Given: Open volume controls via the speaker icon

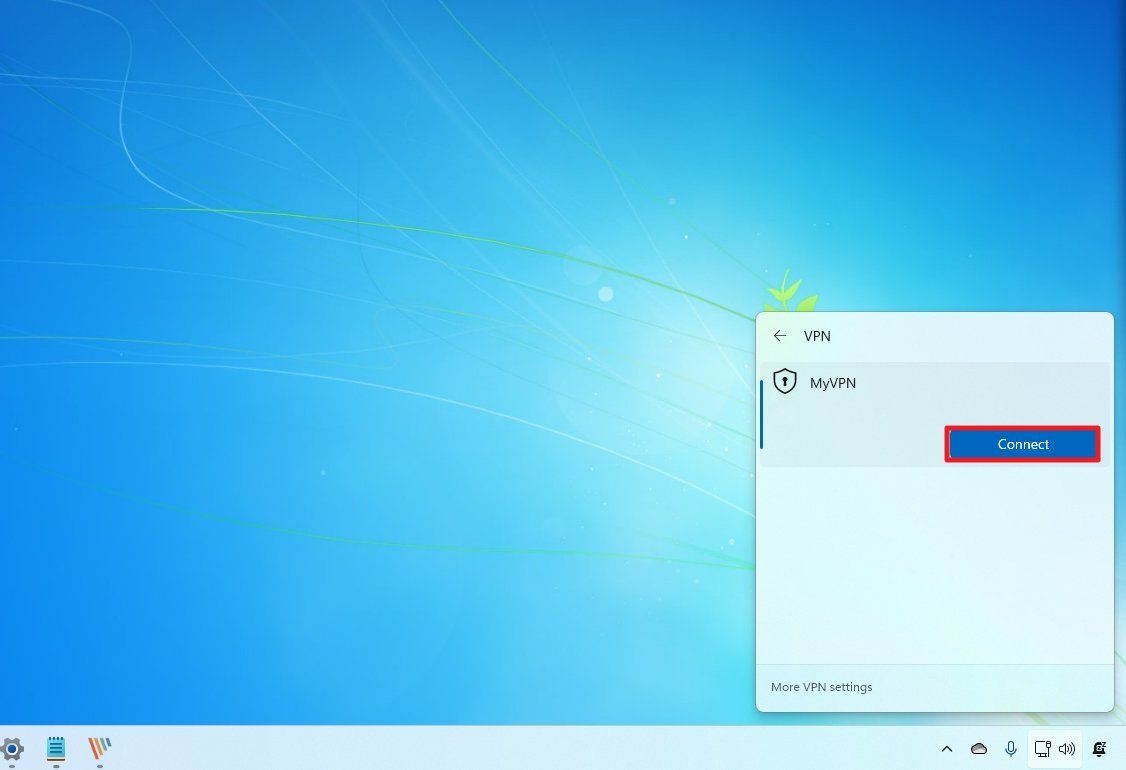Looking at the screenshot, I should (x=1067, y=749).
